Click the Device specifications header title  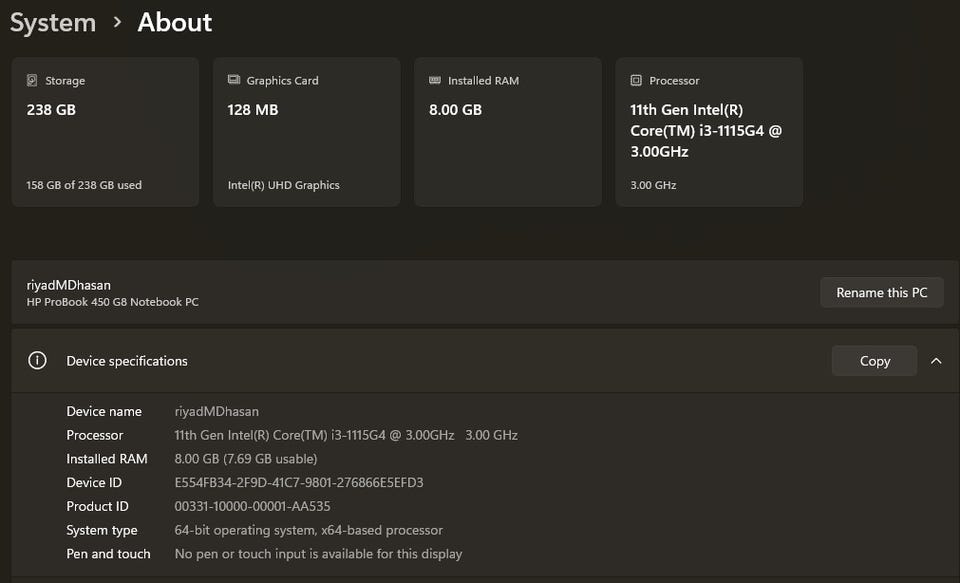[x=127, y=361]
